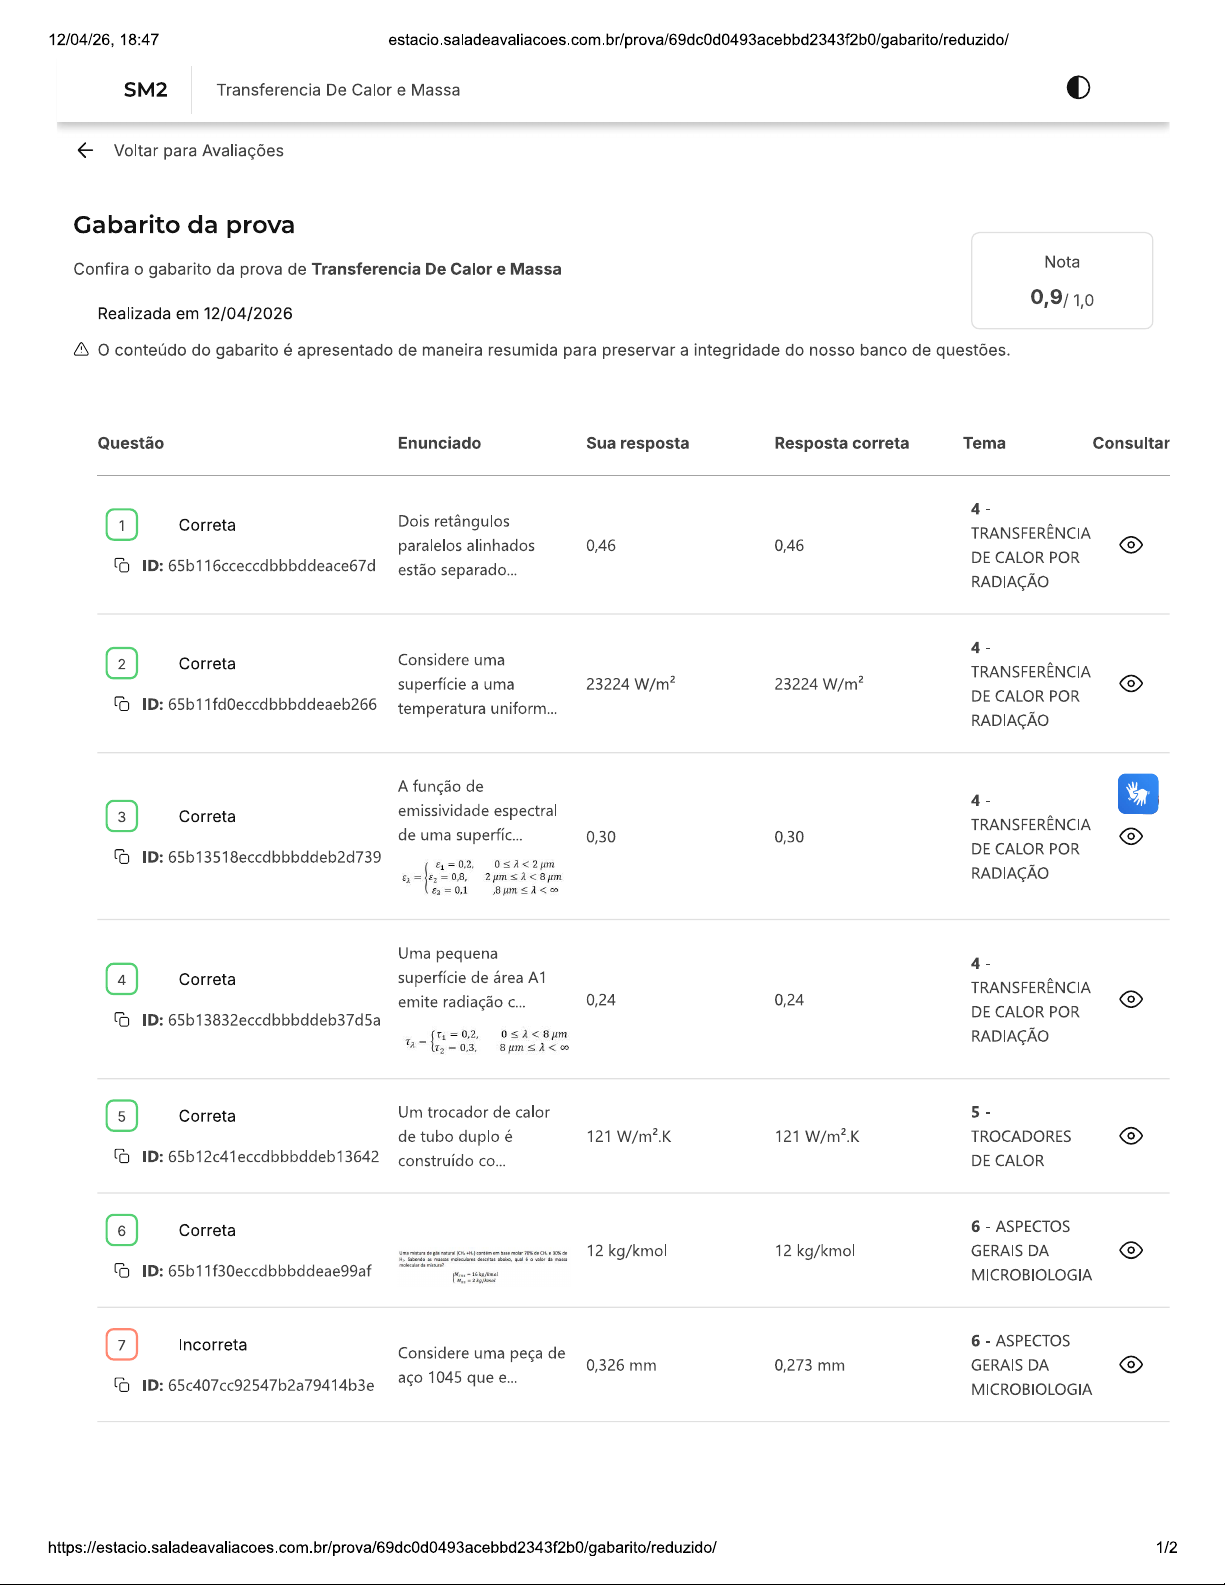Click the emissivity formula thumbnail in question 3
The image size is (1225, 1585).
click(x=481, y=877)
